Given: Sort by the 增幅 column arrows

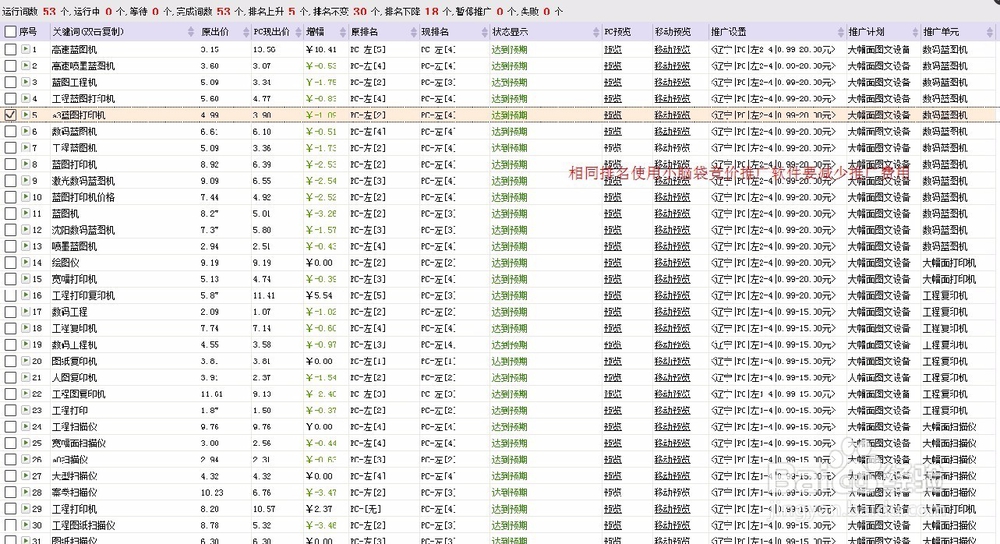Looking at the screenshot, I should [x=343, y=32].
